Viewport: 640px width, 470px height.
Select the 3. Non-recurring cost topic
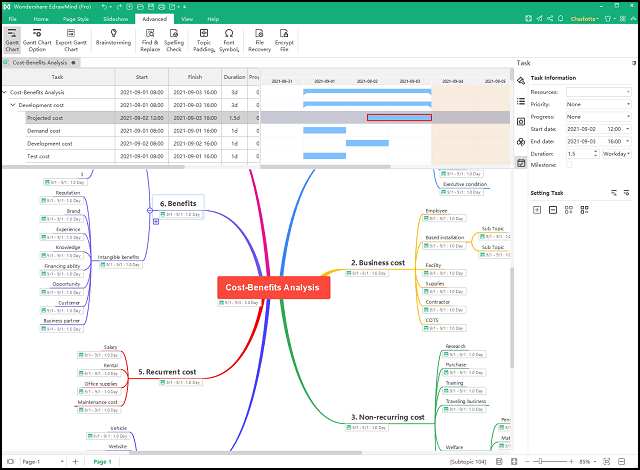[x=387, y=417]
